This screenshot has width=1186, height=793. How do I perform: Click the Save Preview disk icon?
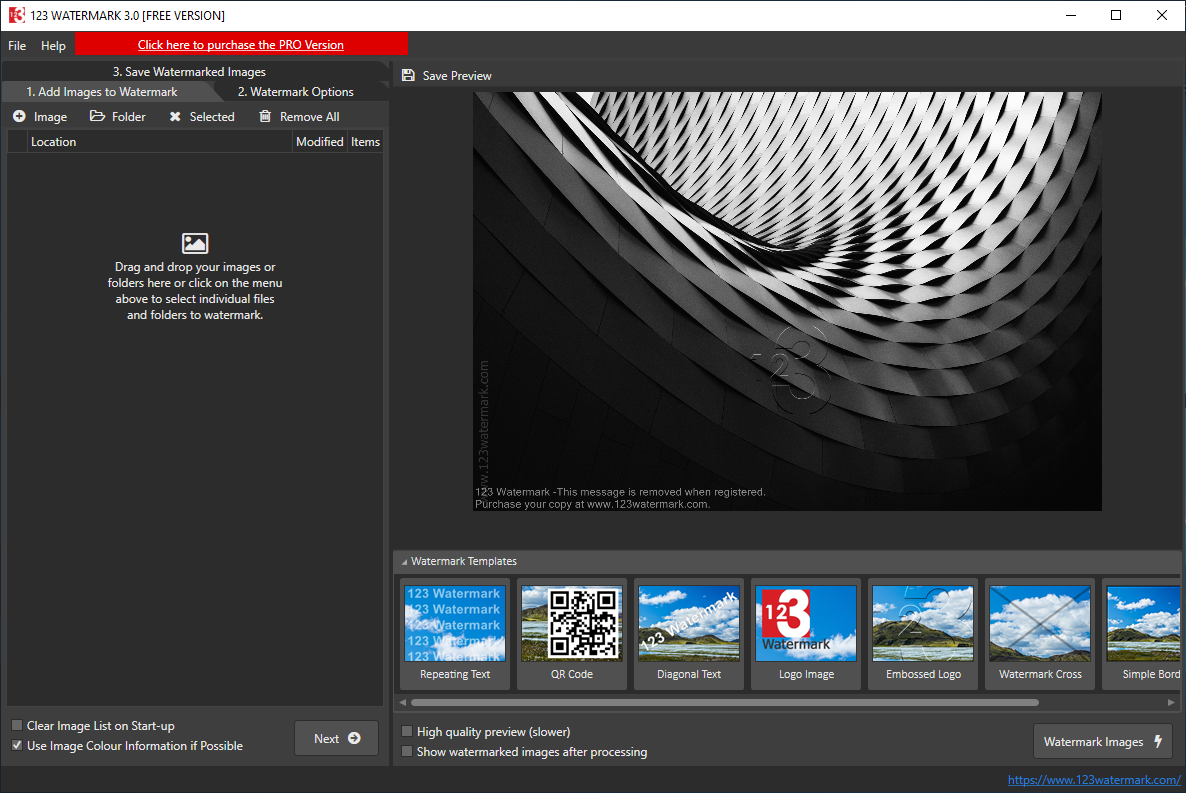point(407,75)
